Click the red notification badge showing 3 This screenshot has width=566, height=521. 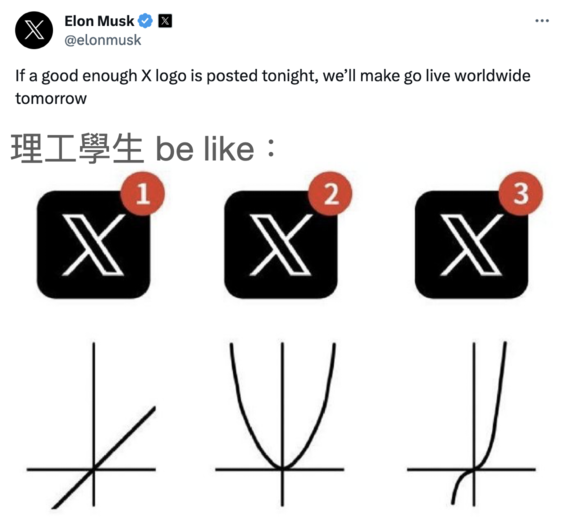pyautogui.click(x=521, y=194)
